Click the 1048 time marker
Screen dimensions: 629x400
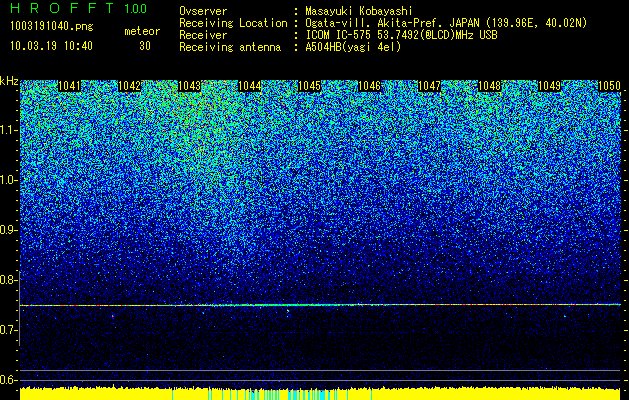[x=490, y=86]
